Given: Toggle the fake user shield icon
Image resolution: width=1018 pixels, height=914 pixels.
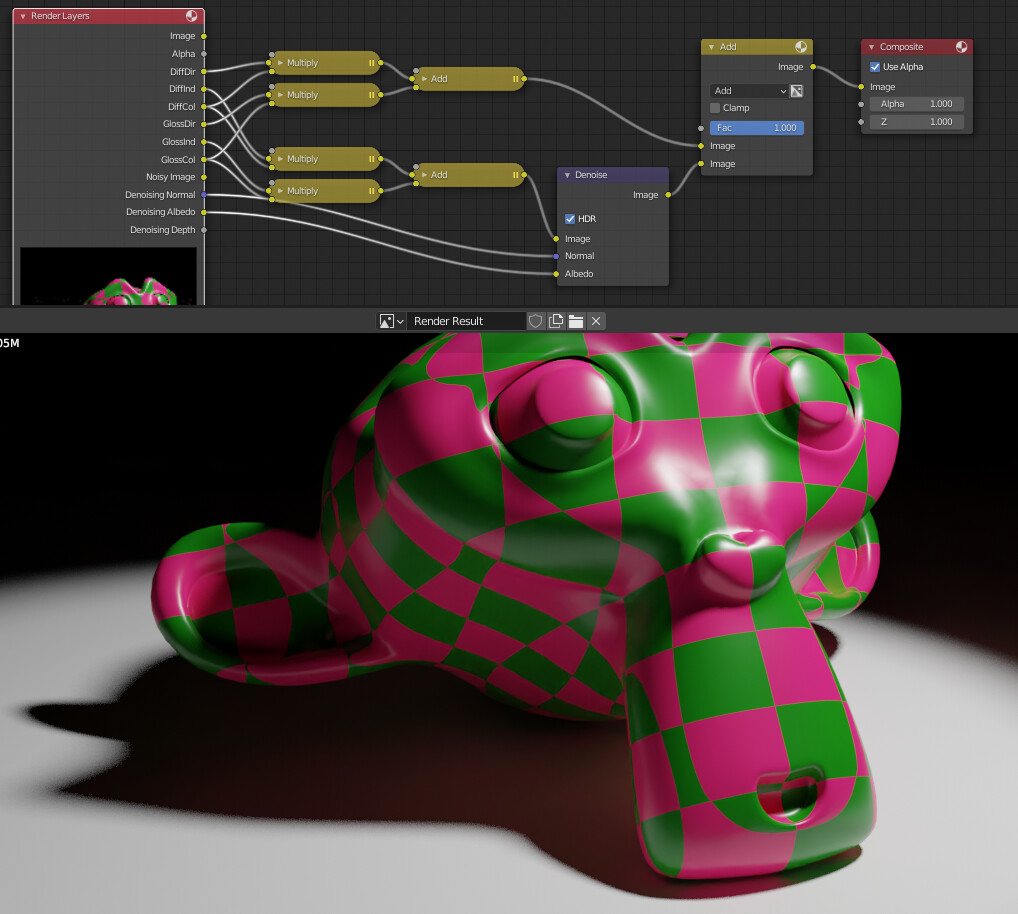Looking at the screenshot, I should tap(536, 321).
